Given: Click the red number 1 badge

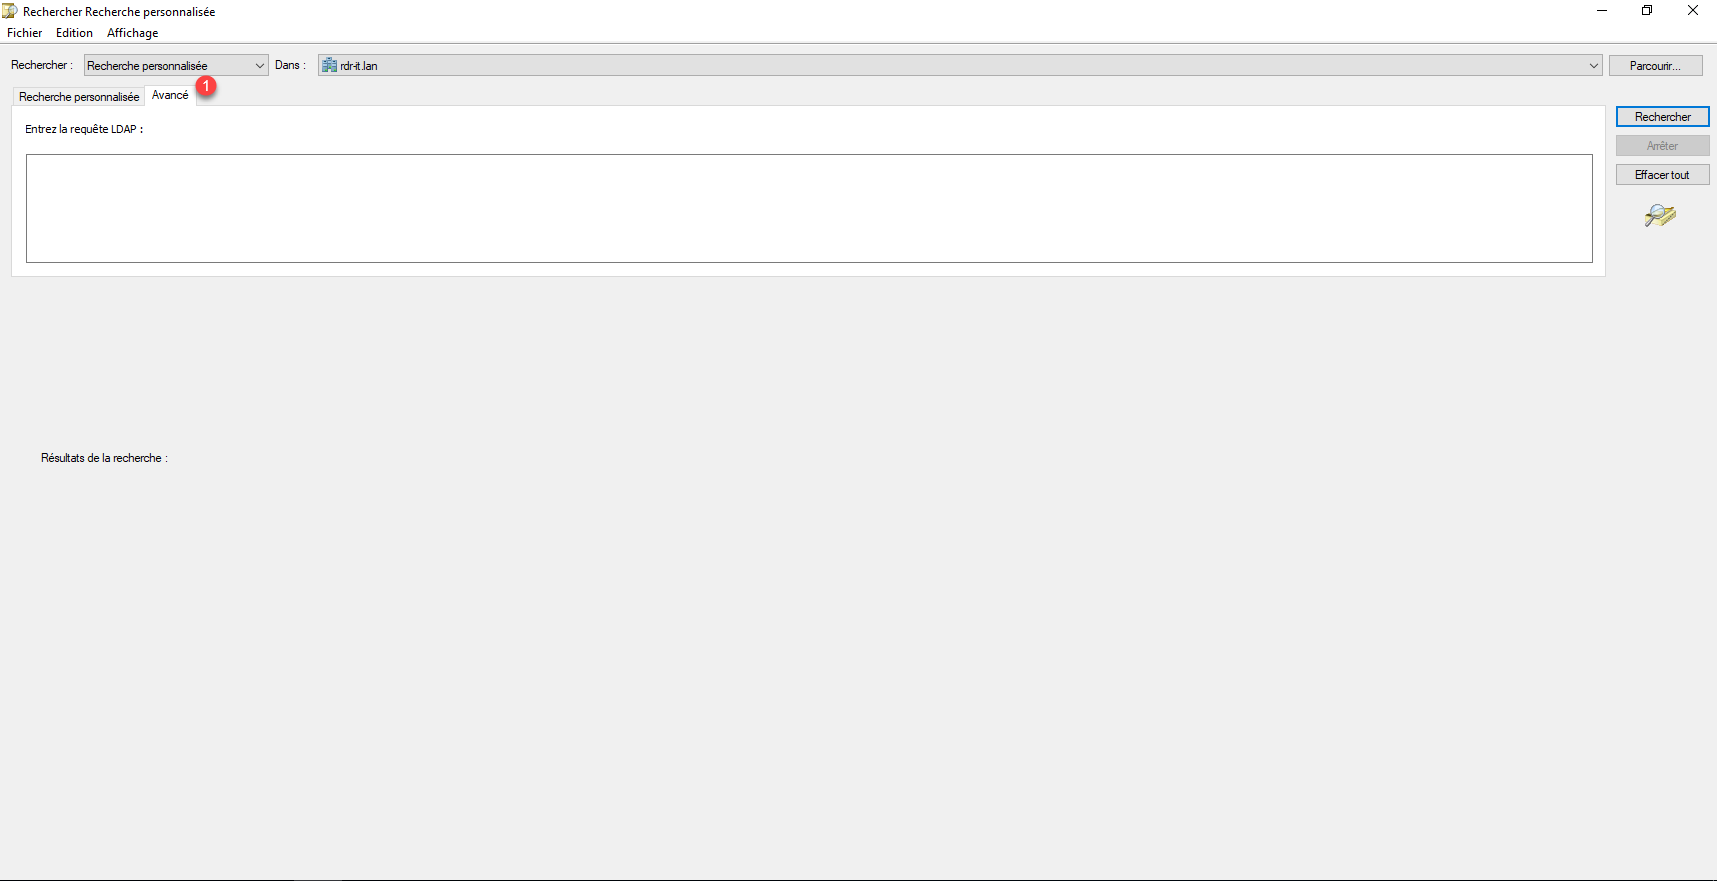Looking at the screenshot, I should pyautogui.click(x=206, y=86).
